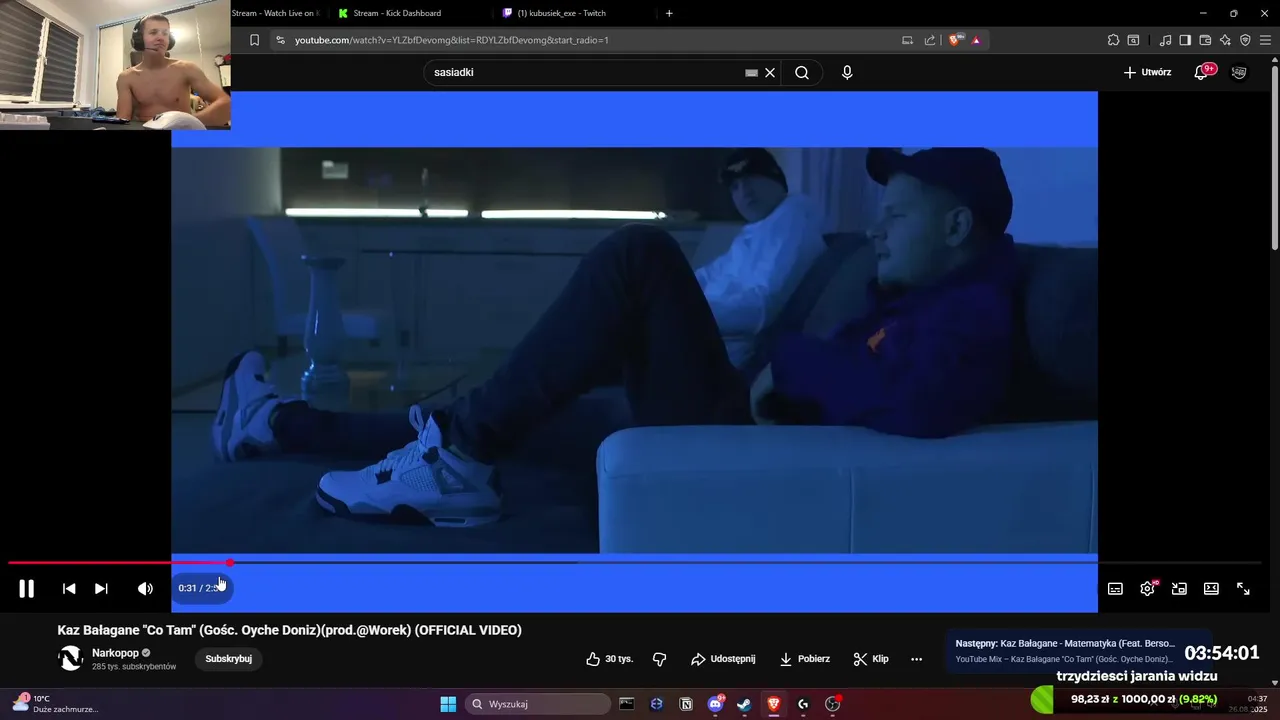The height and width of the screenshot is (720, 1280).
Task: Open Brave browser taskbar icon
Action: 773,704
